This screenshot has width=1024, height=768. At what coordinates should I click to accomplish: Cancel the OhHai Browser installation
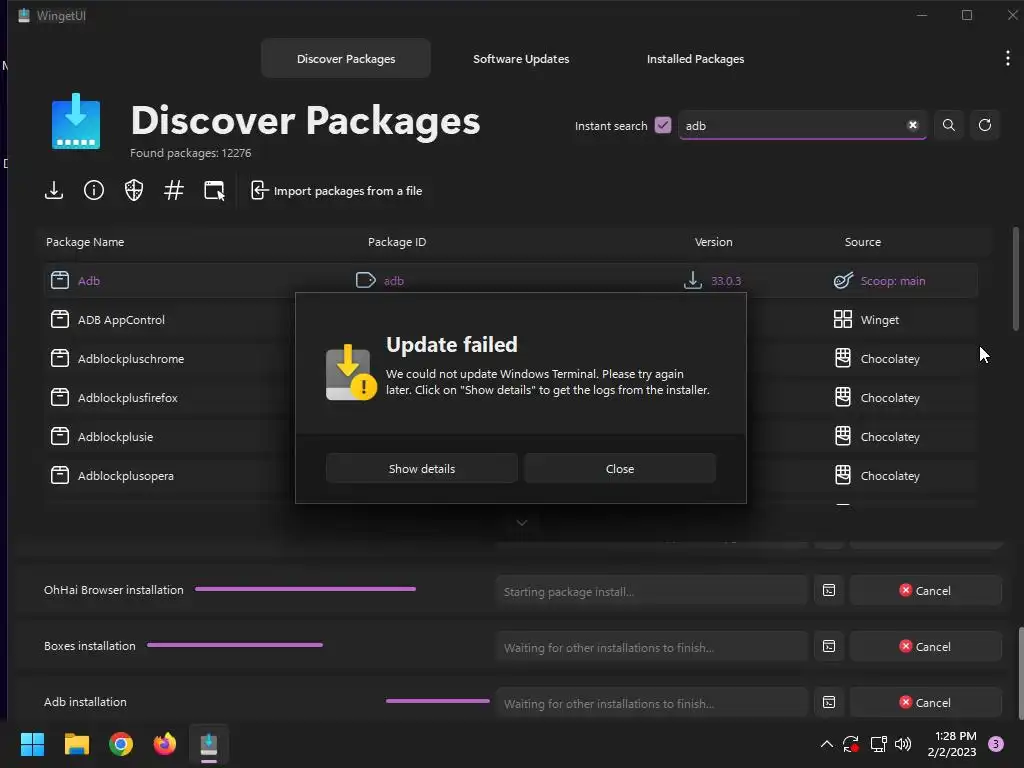(x=925, y=590)
